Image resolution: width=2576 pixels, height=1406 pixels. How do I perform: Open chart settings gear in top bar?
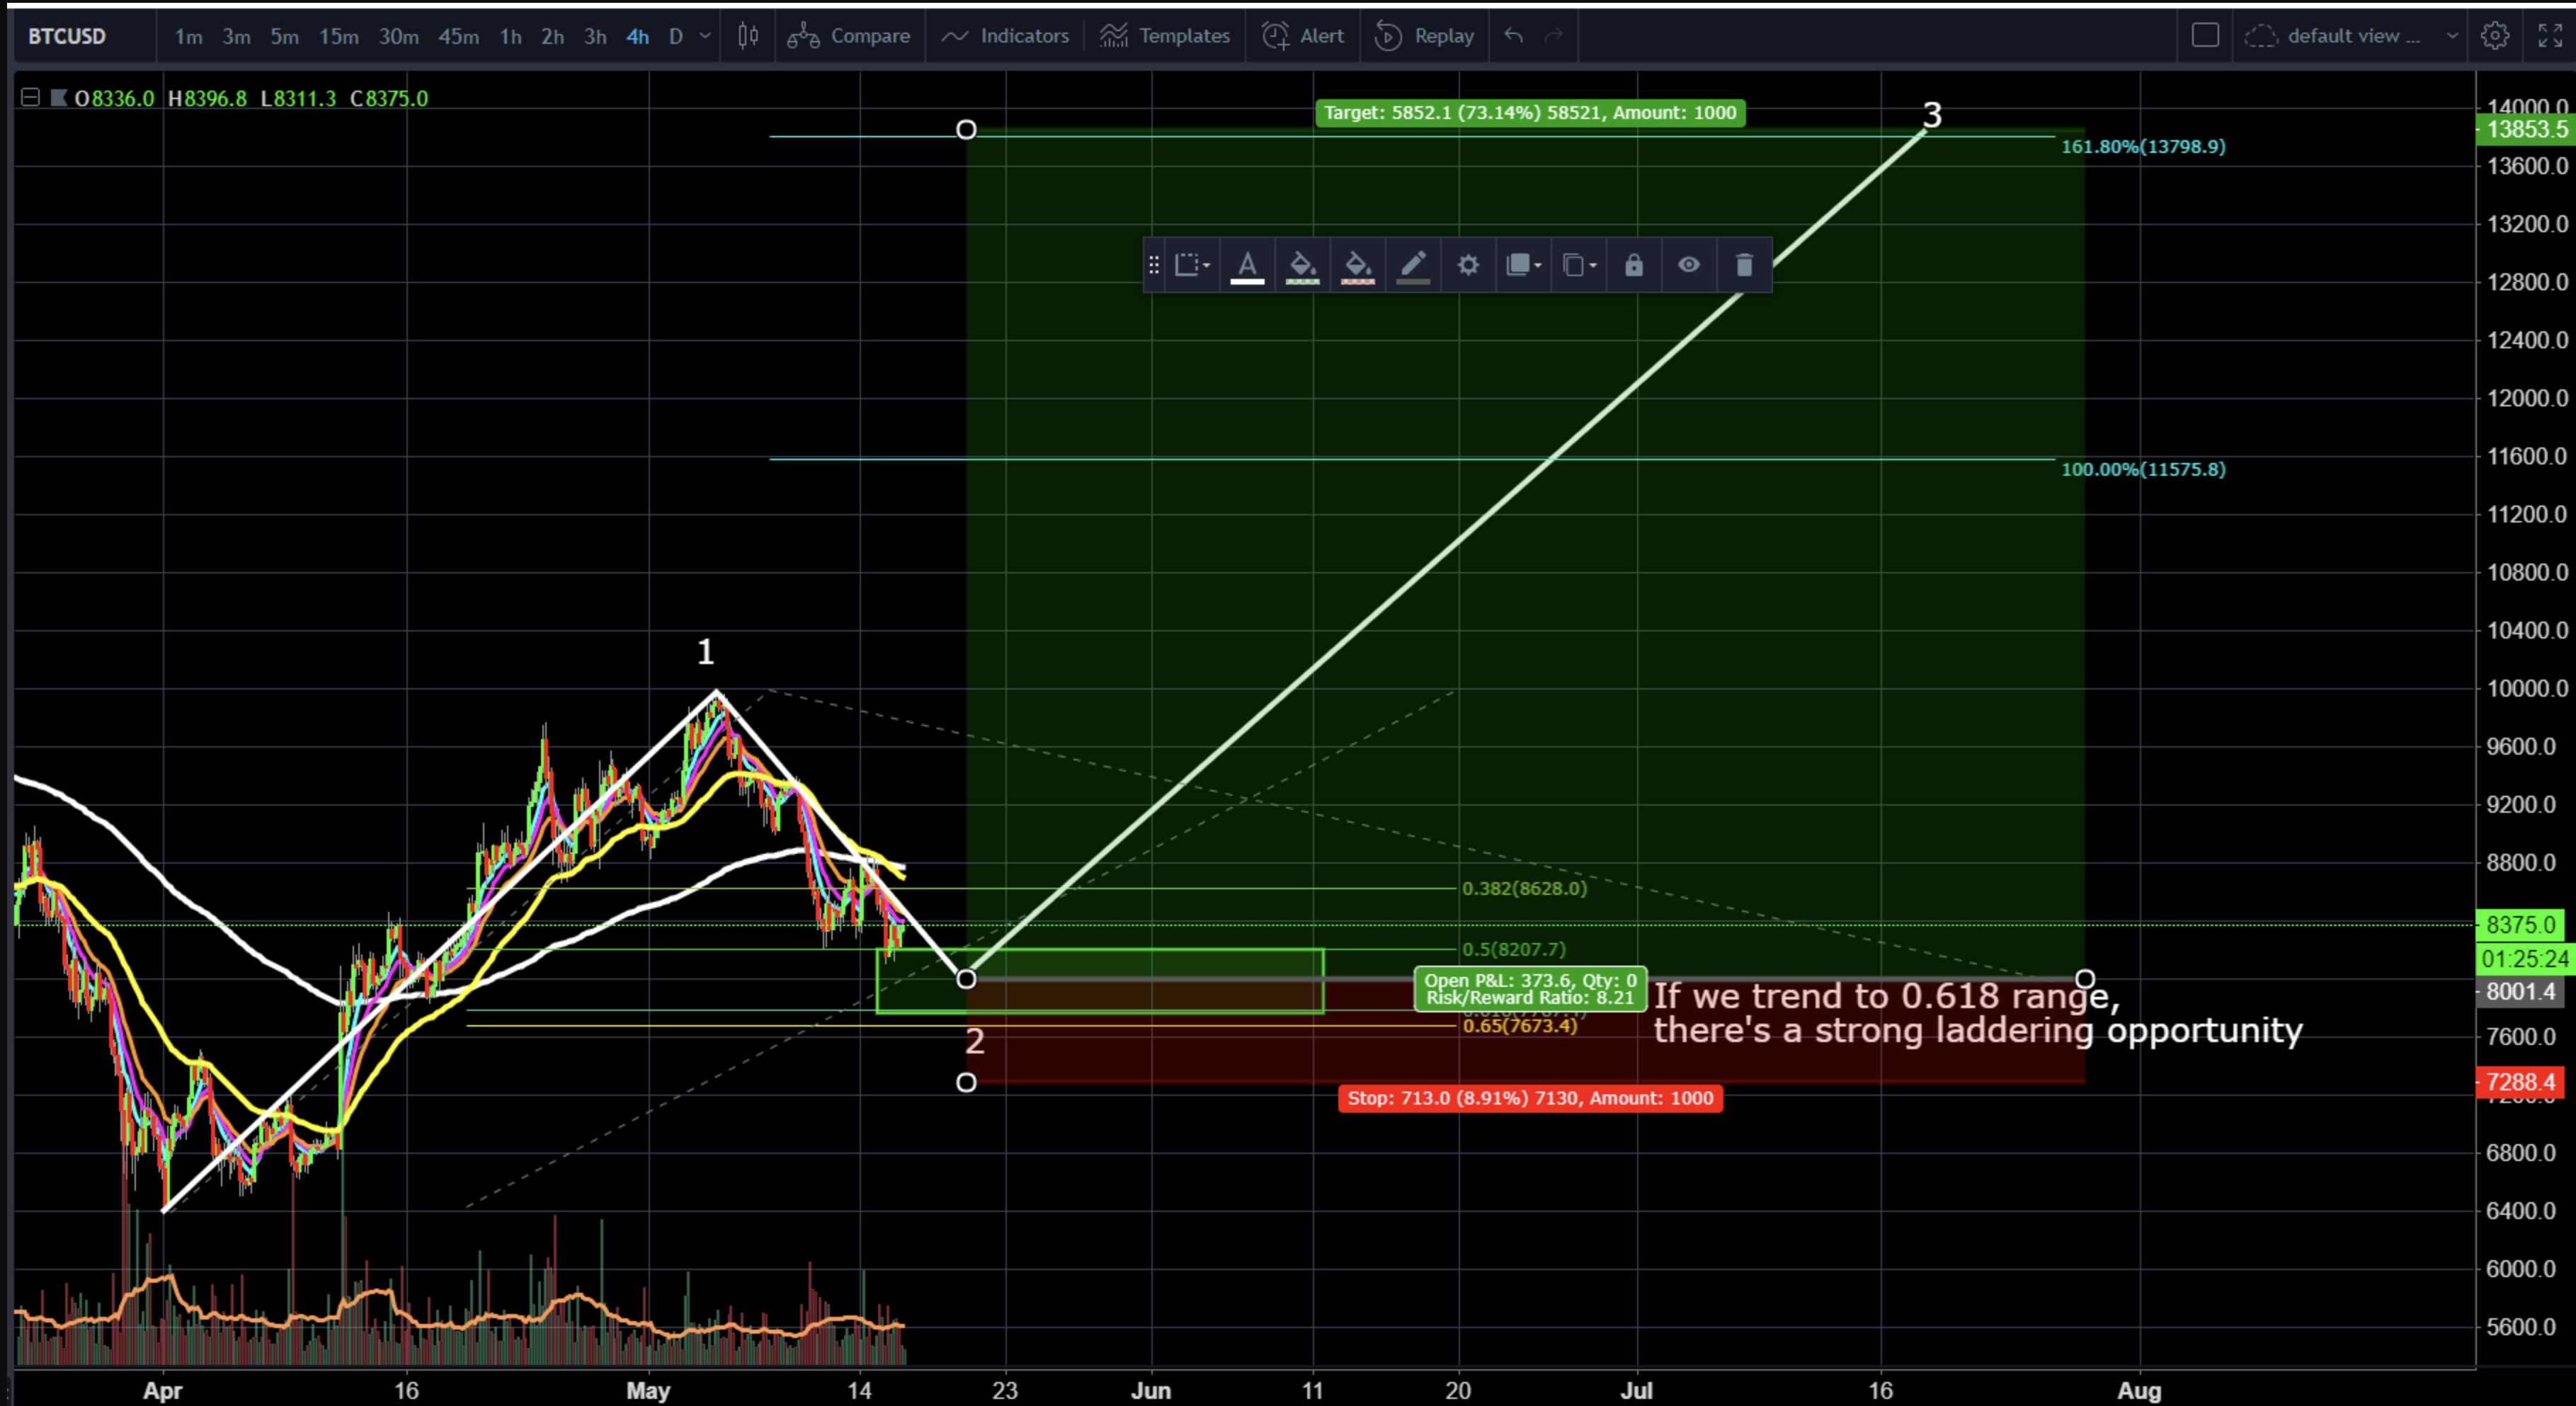point(2495,36)
